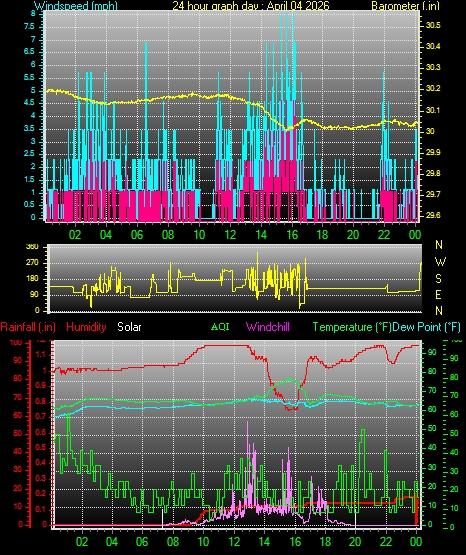
Task: Click rainfall scale value 1.1
Action: 41,354
